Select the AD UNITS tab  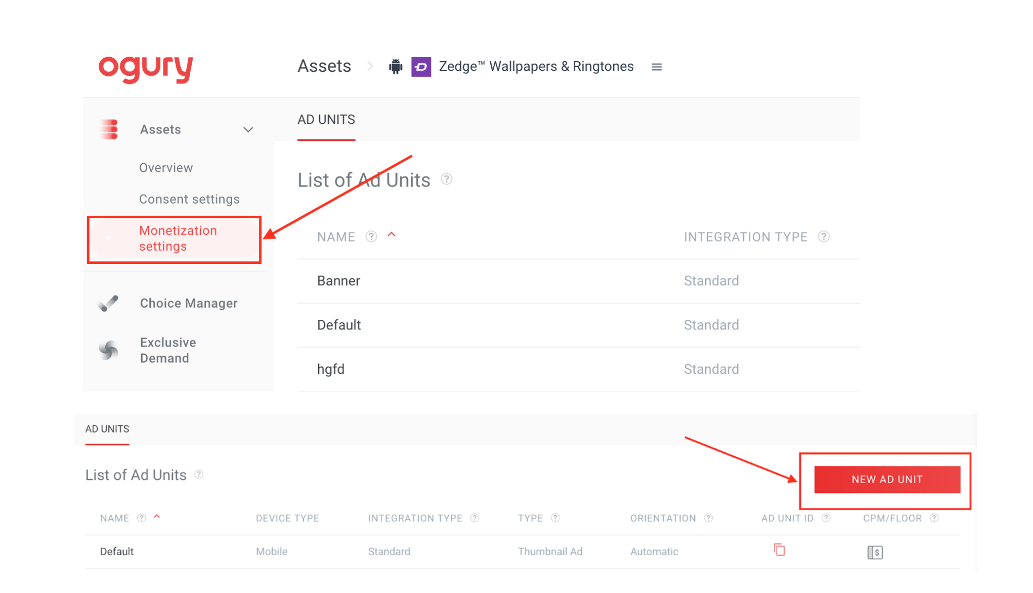pyautogui.click(x=326, y=120)
